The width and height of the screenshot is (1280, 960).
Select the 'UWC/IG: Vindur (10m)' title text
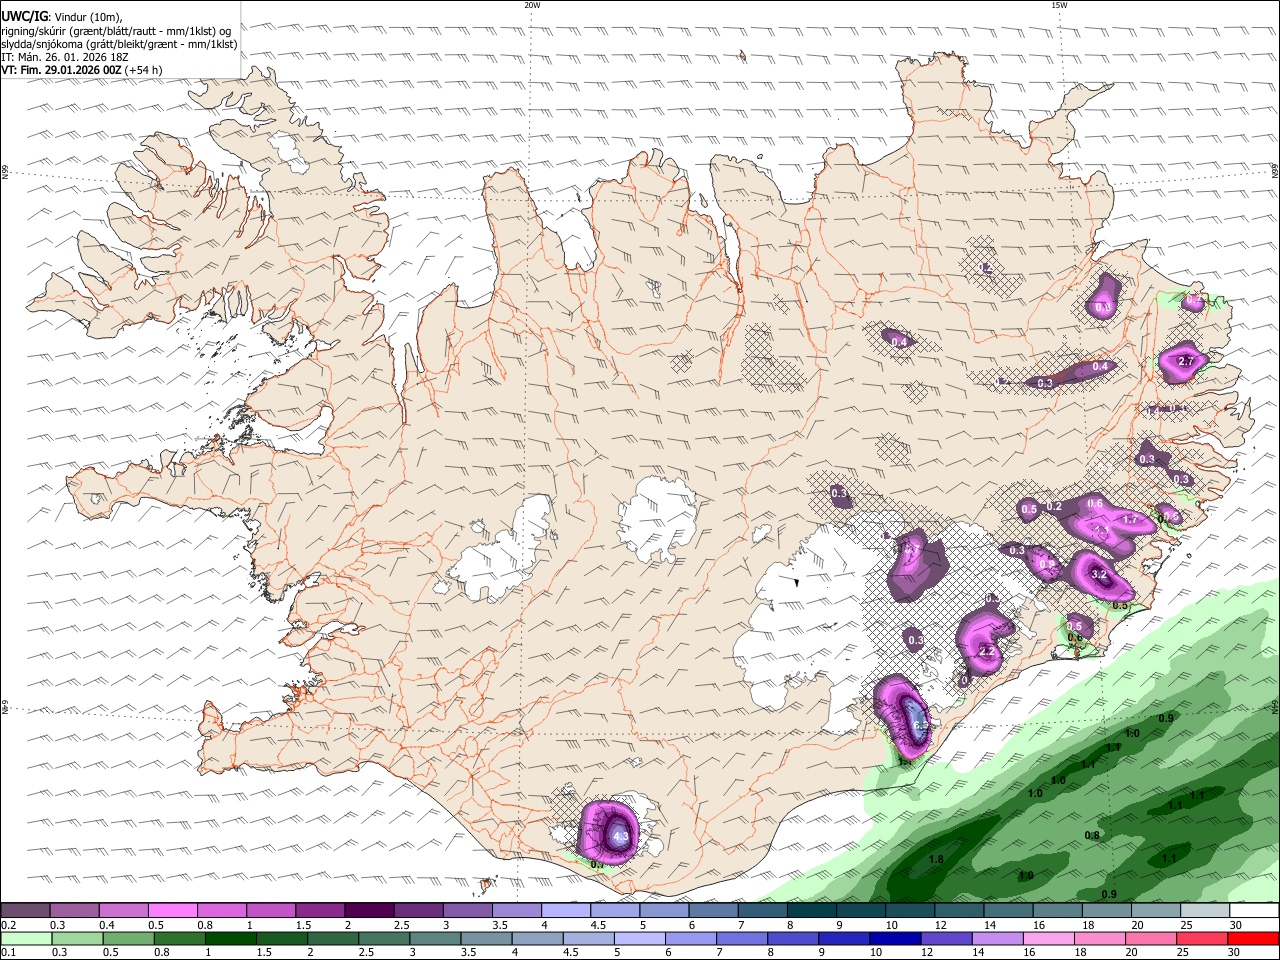62,16
